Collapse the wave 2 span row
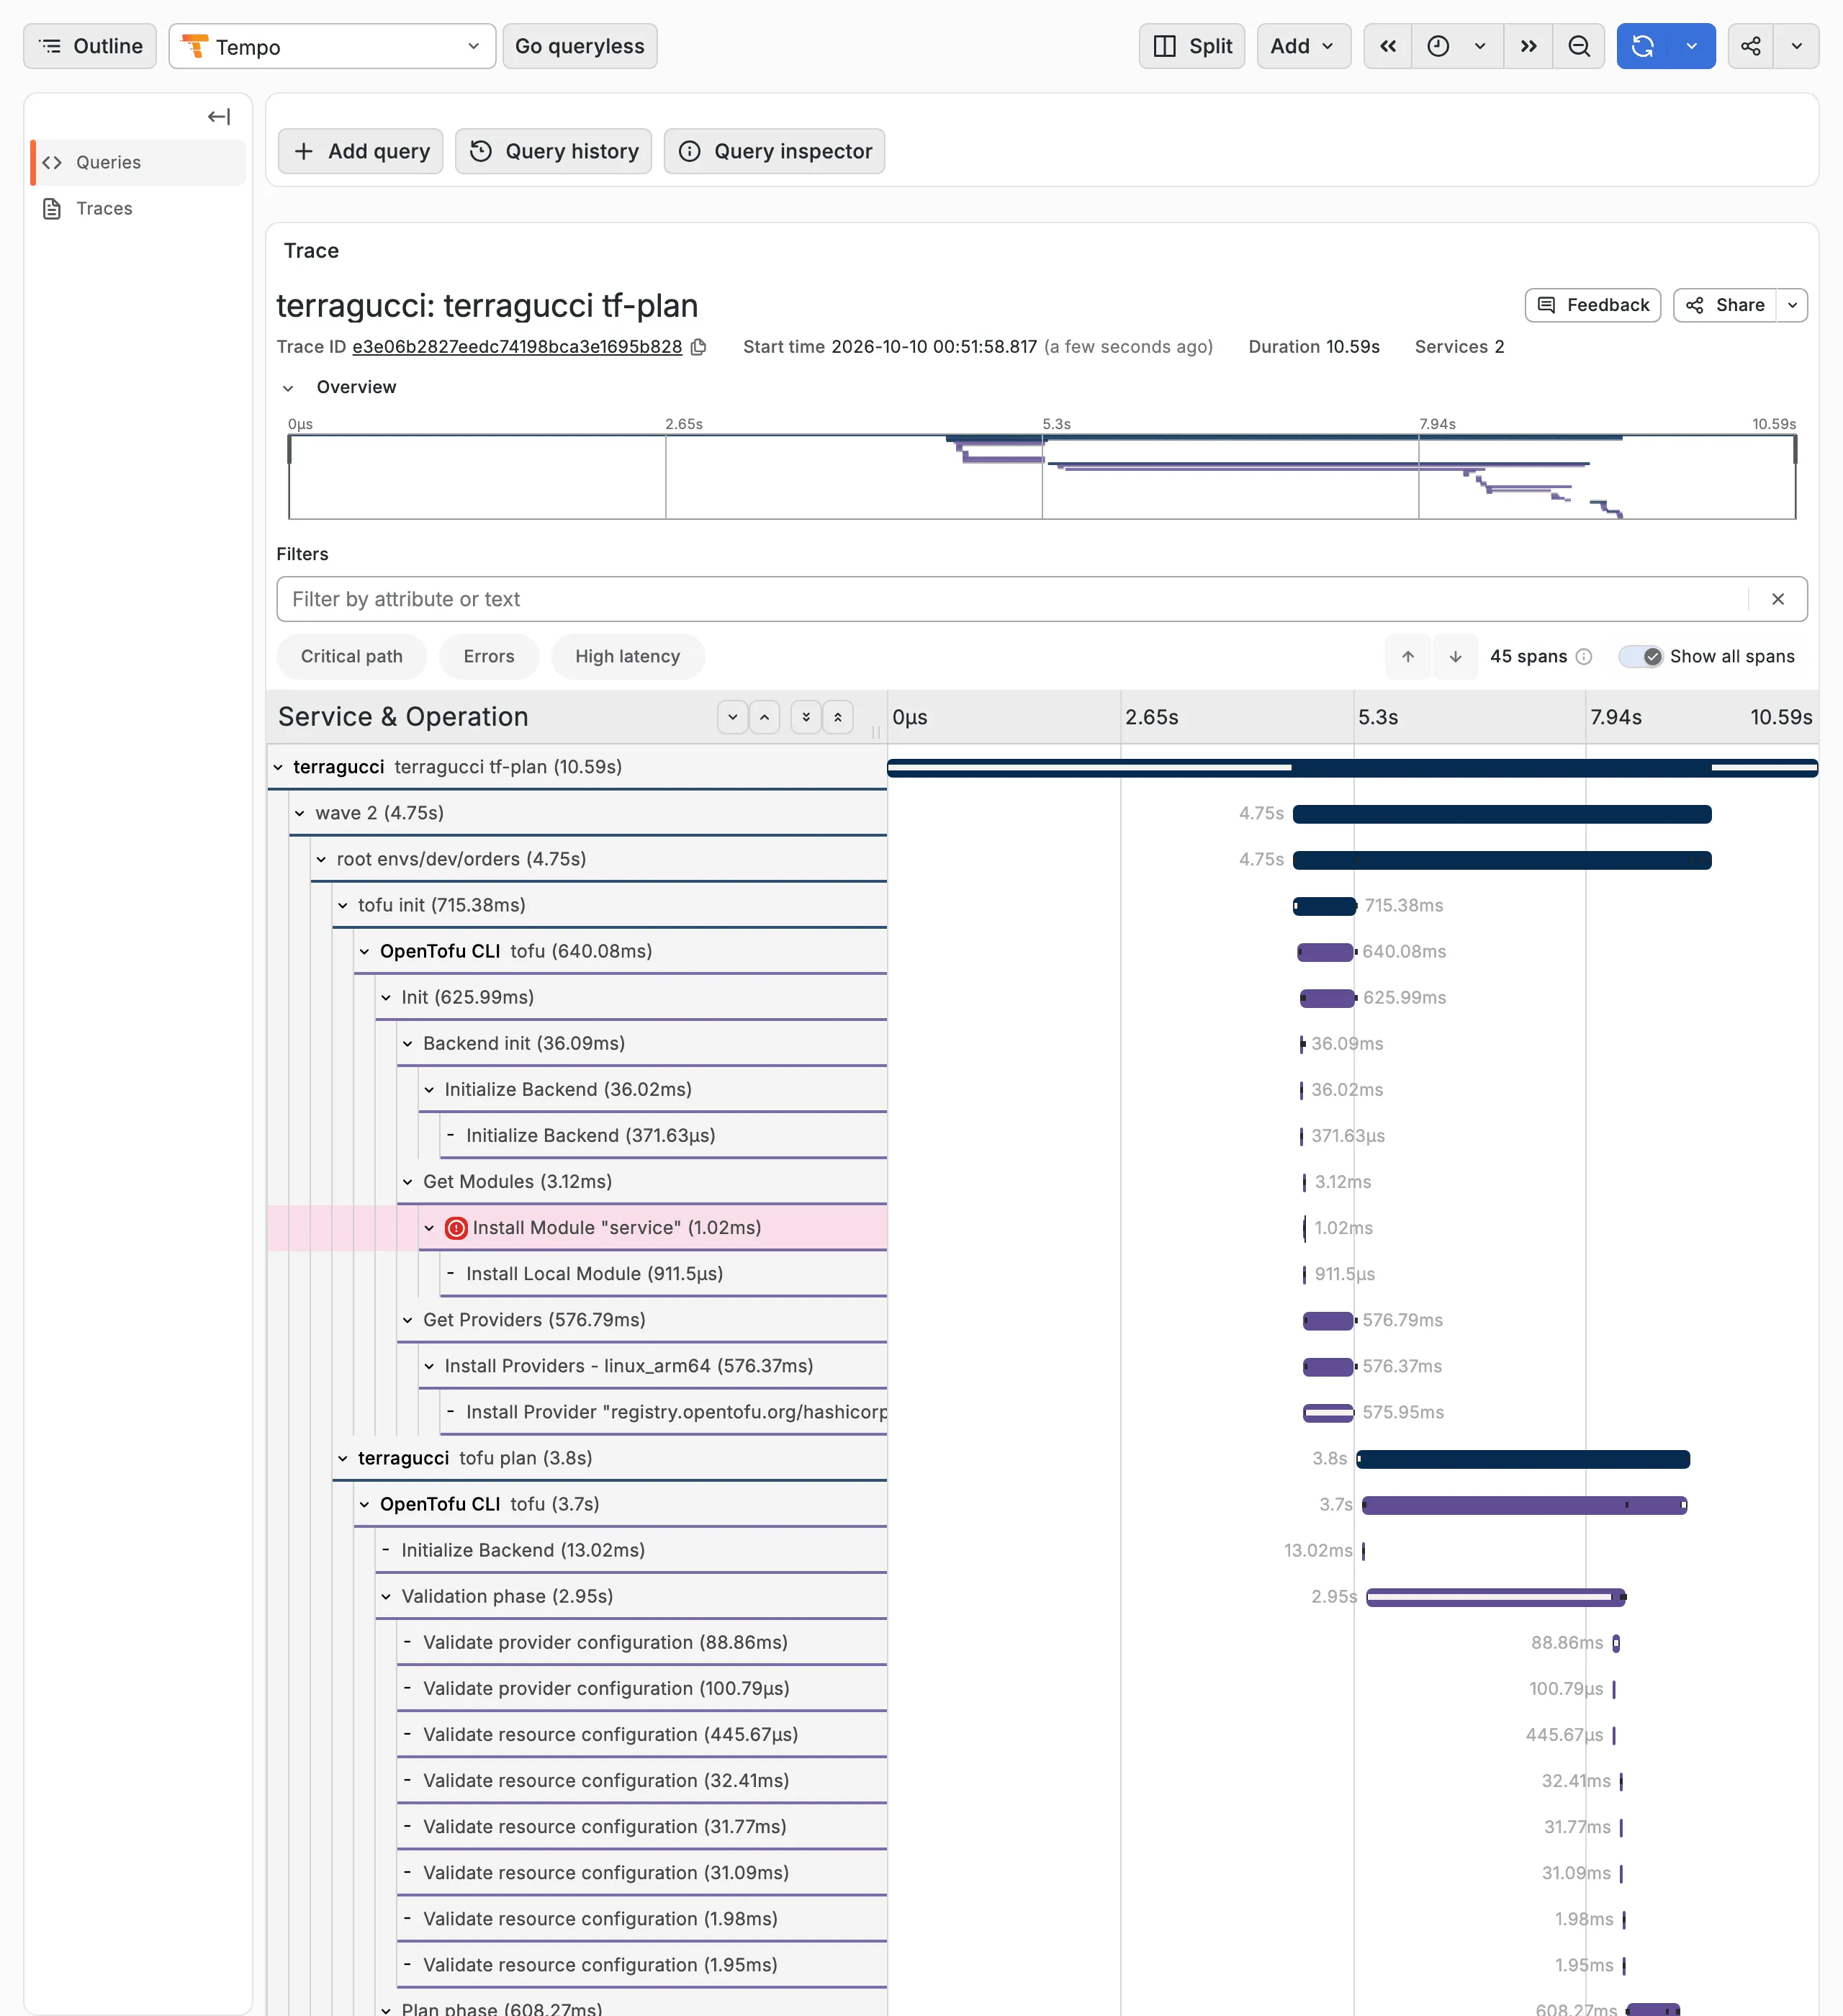 299,813
